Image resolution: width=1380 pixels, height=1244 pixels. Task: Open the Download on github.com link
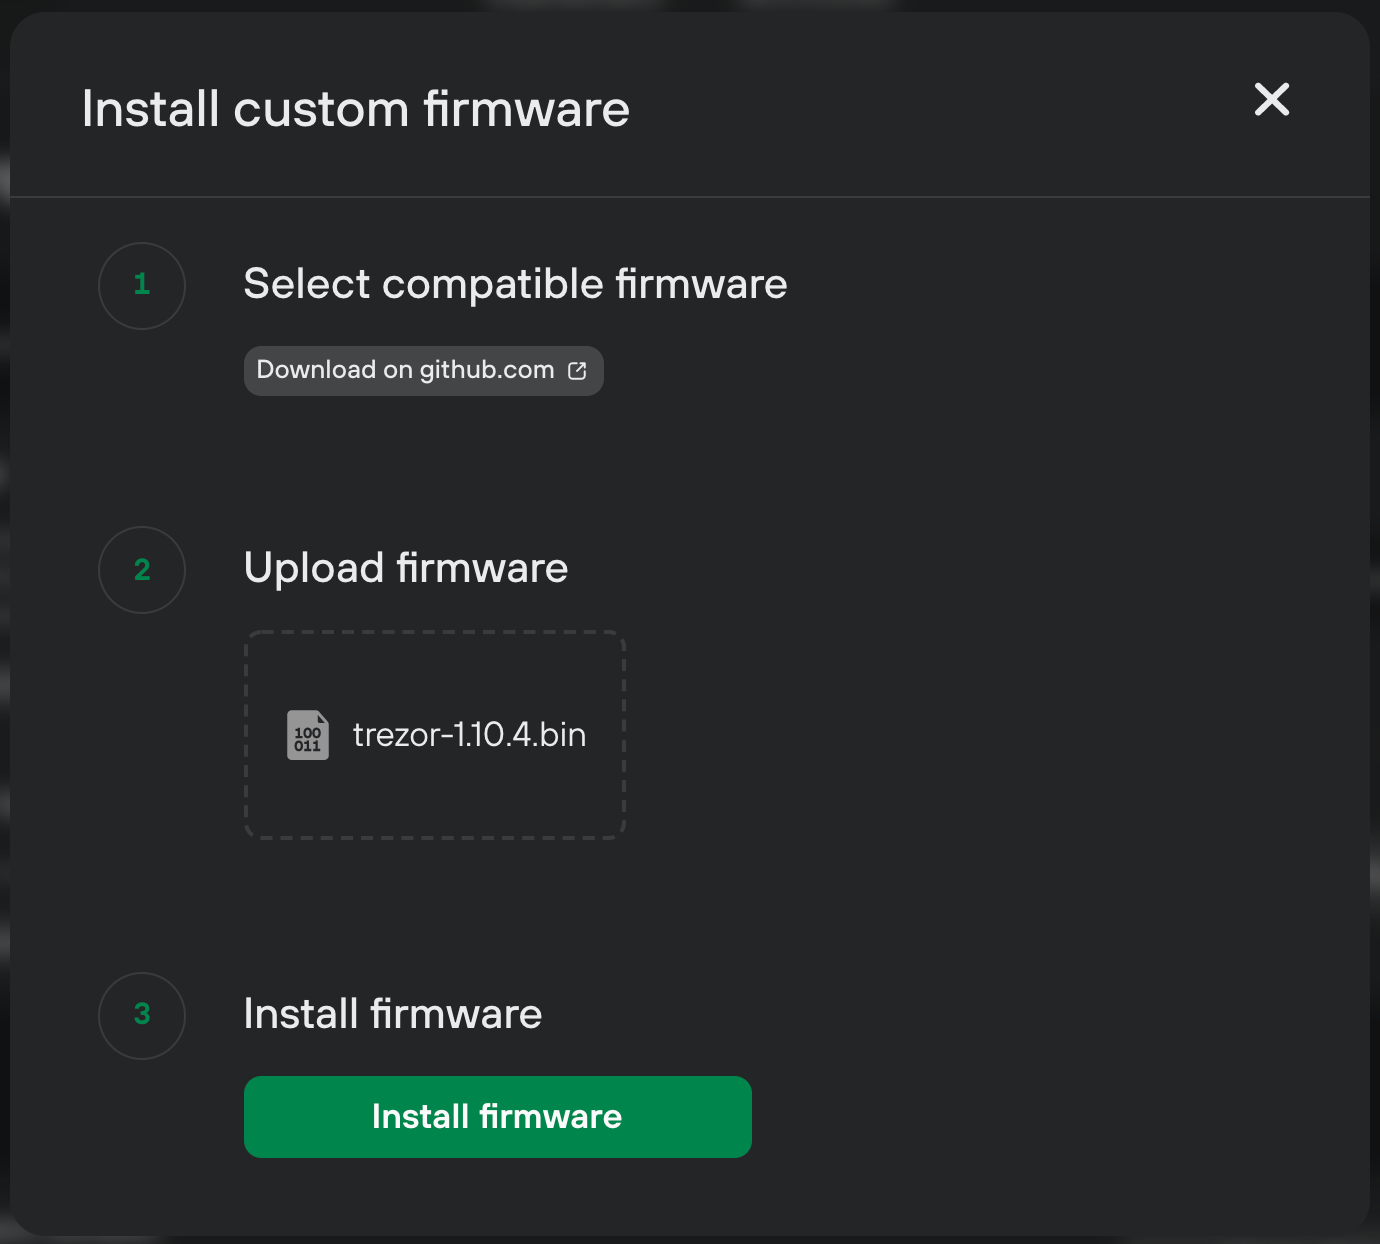[x=424, y=371]
